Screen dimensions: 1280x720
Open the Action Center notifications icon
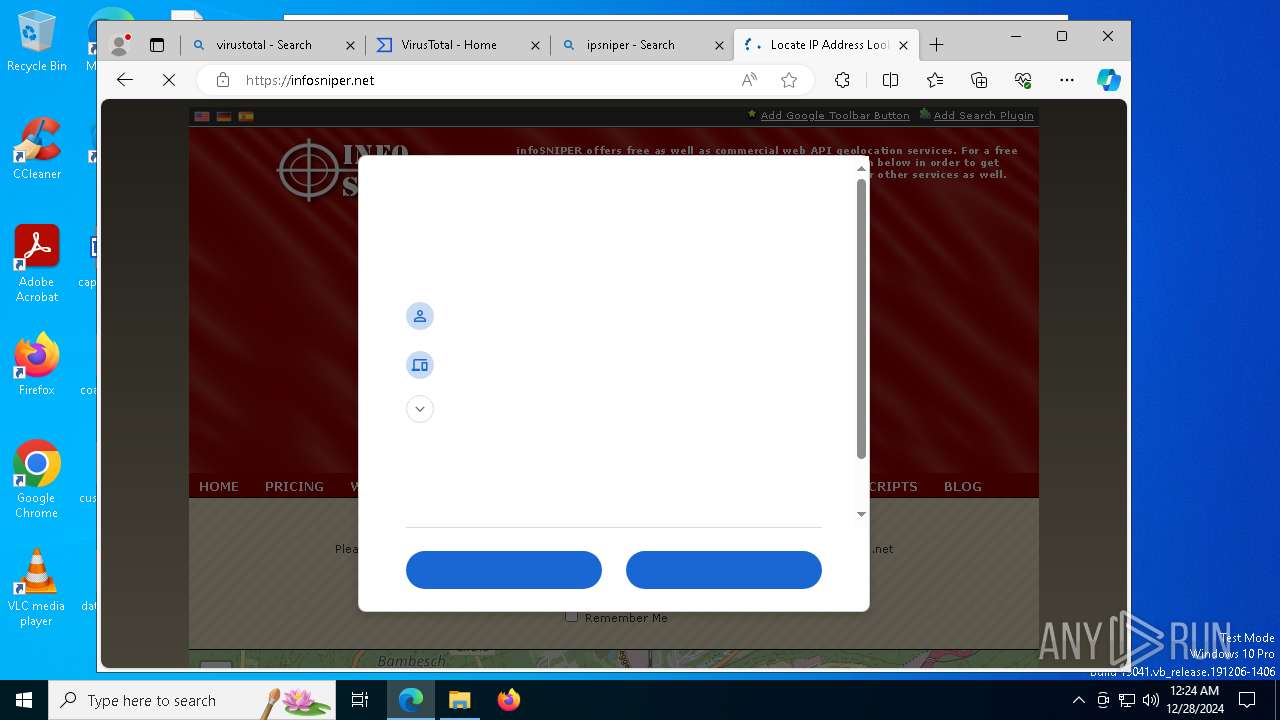(1248, 700)
